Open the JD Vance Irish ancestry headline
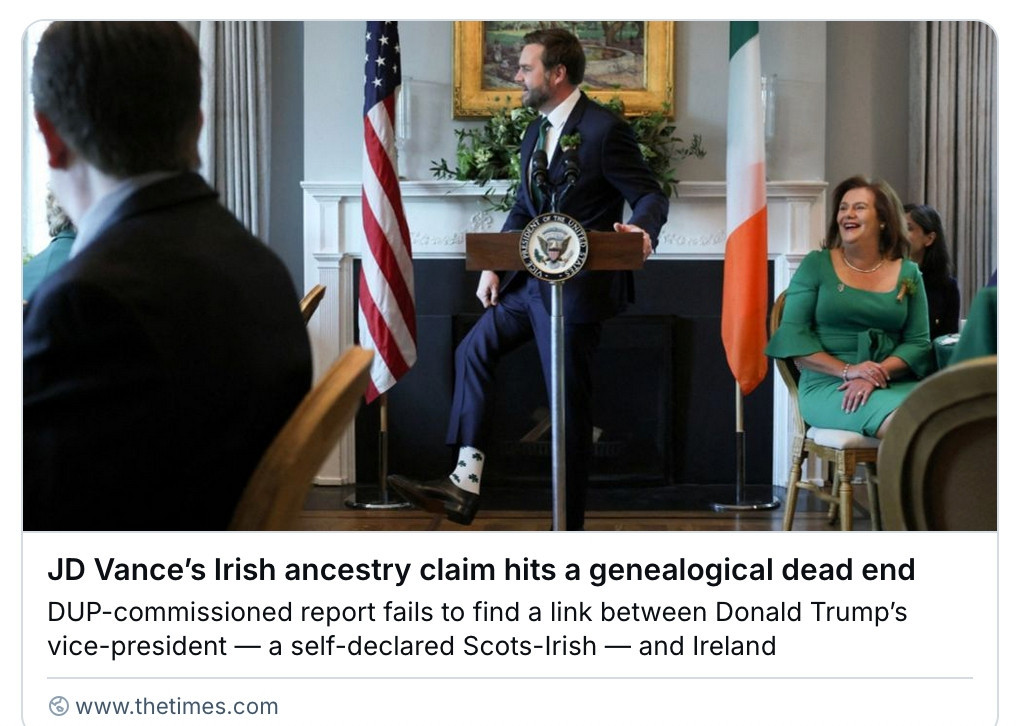This screenshot has height=726, width=1022. [x=481, y=570]
